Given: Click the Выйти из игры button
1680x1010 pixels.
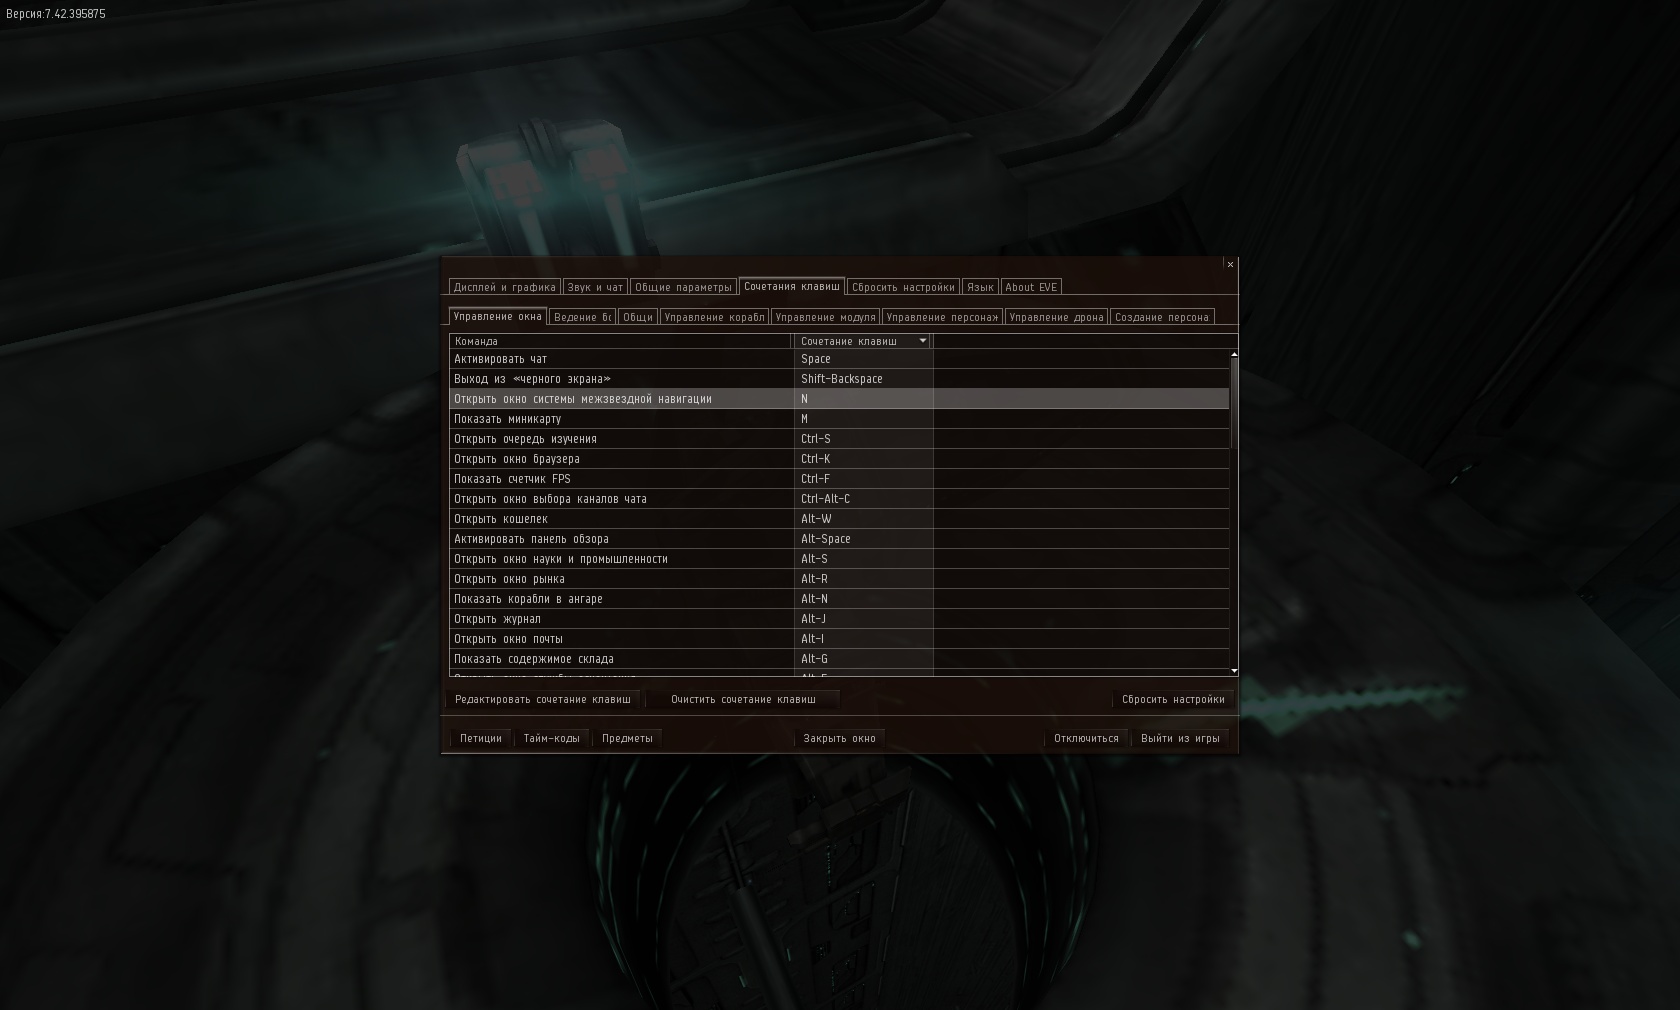Looking at the screenshot, I should point(1180,738).
